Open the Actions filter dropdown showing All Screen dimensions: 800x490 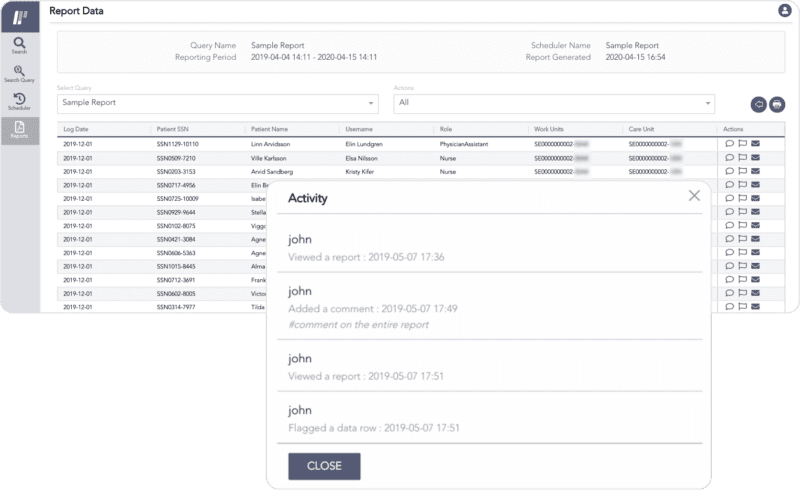554,103
